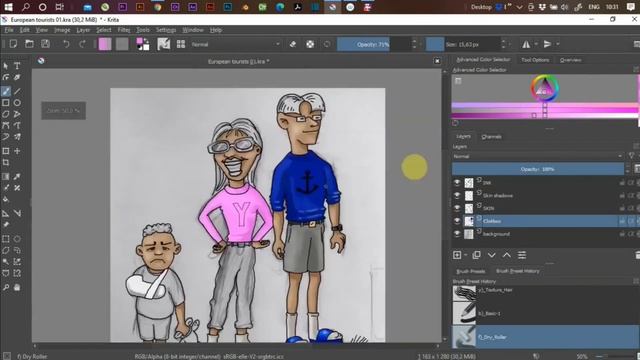Add a new paint layer

coord(457,255)
